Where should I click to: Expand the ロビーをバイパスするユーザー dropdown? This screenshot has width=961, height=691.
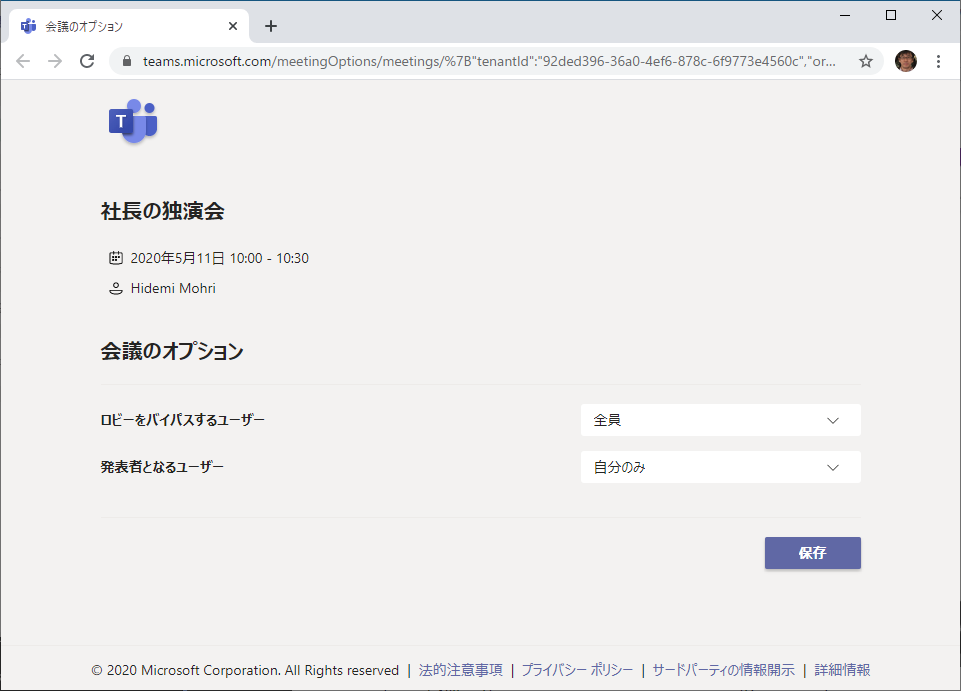click(720, 420)
